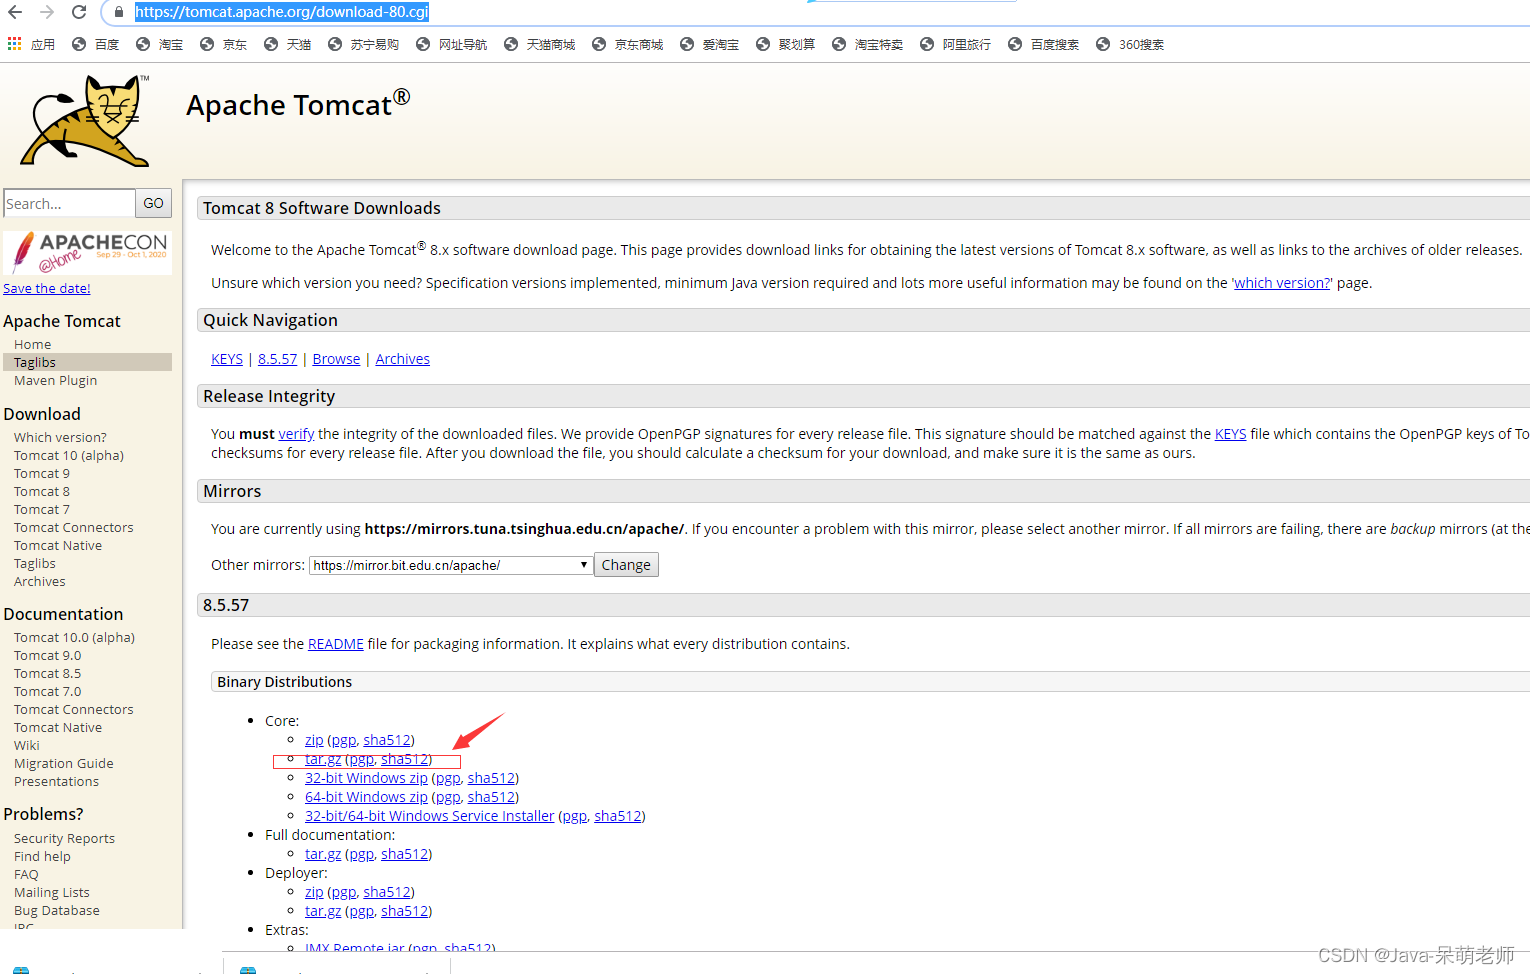Open Tomcat 9.0 documentation

[48, 655]
